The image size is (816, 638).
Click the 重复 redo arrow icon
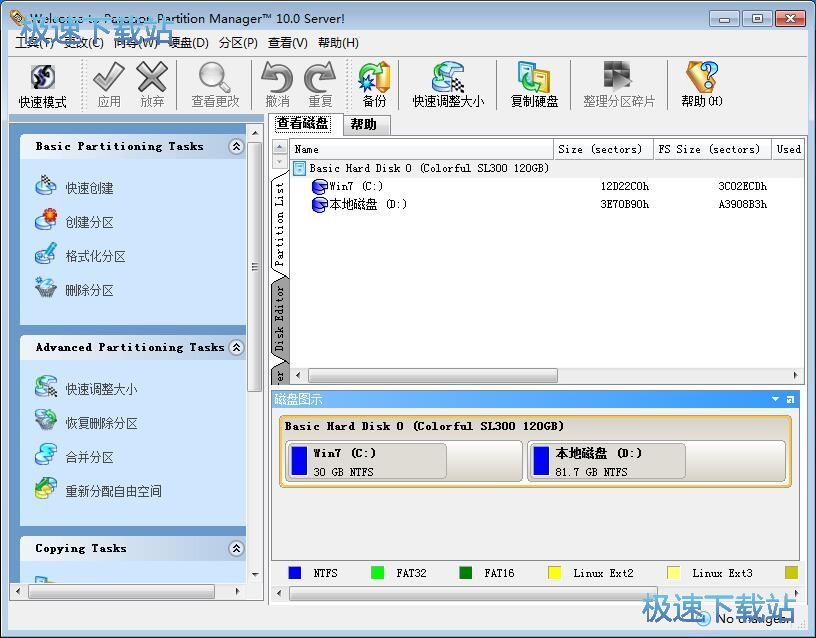coord(320,77)
